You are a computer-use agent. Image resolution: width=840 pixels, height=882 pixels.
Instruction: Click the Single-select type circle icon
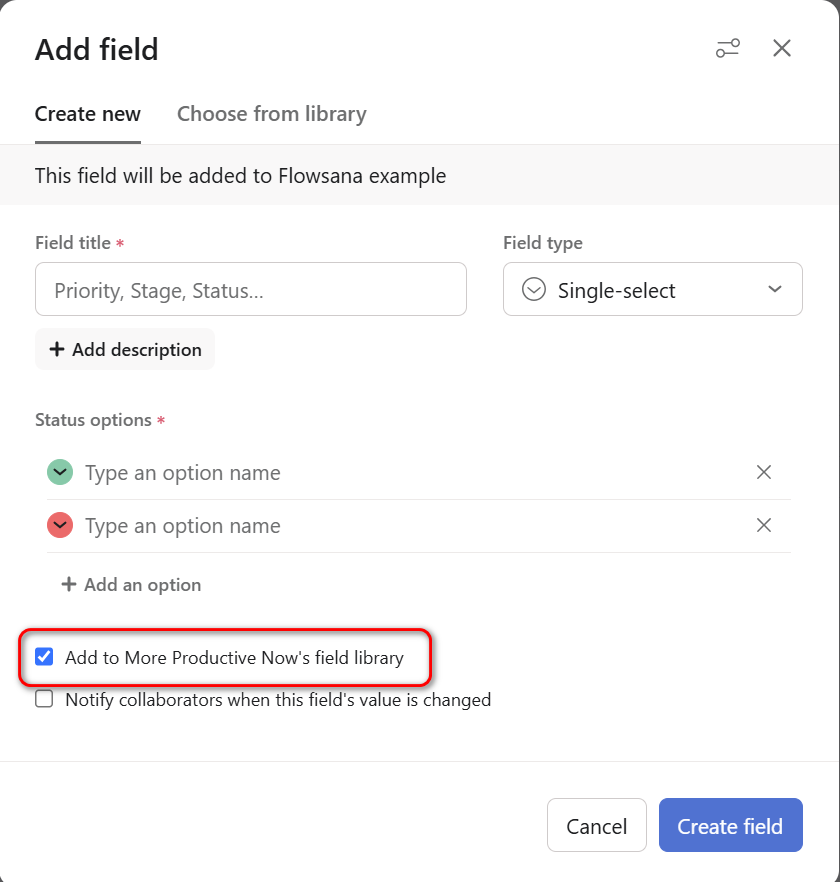(x=535, y=290)
